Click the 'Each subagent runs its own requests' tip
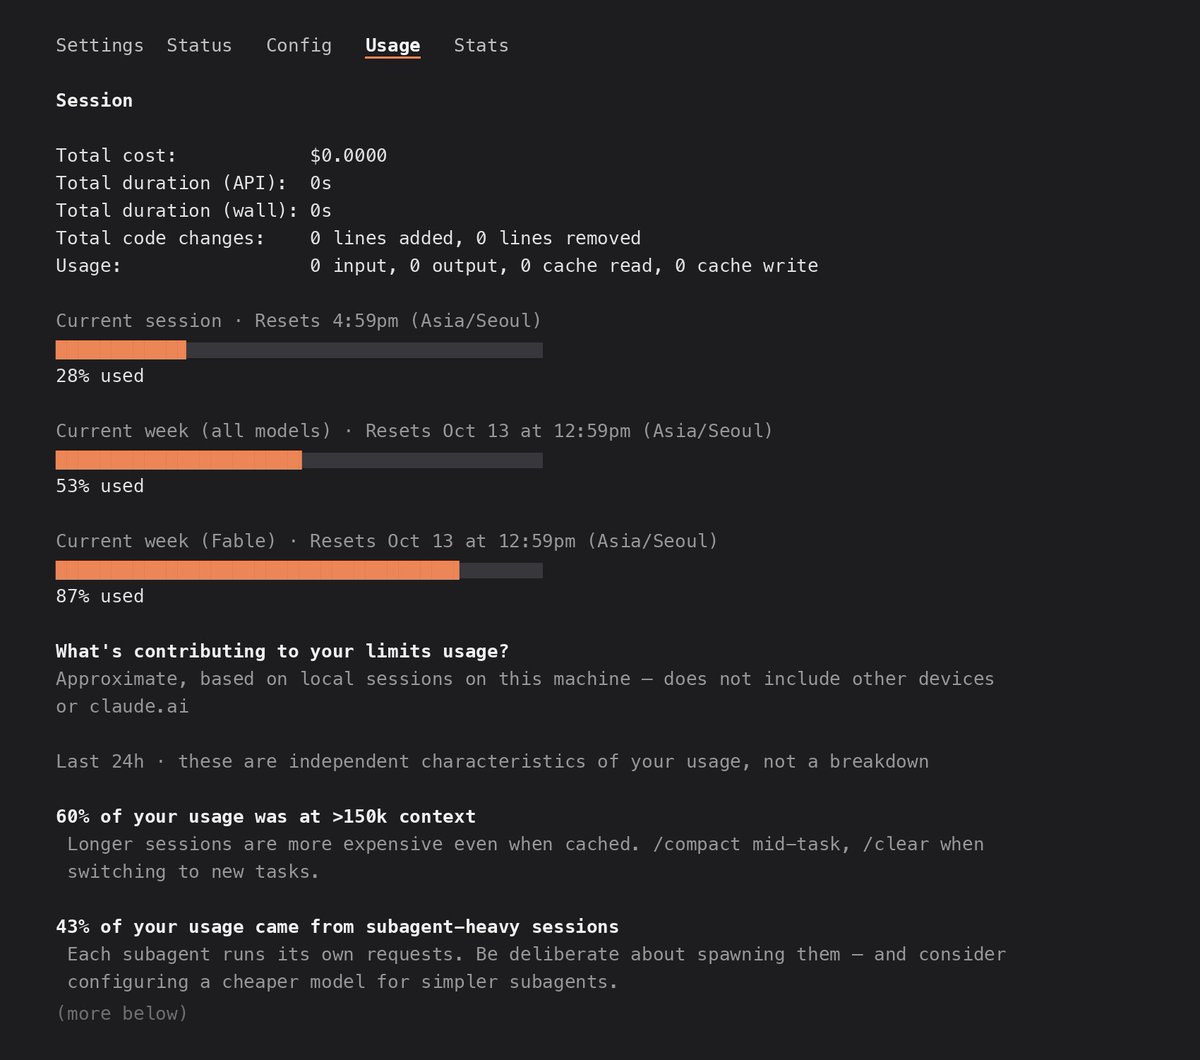Viewport: 1200px width, 1060px height. coord(536,968)
